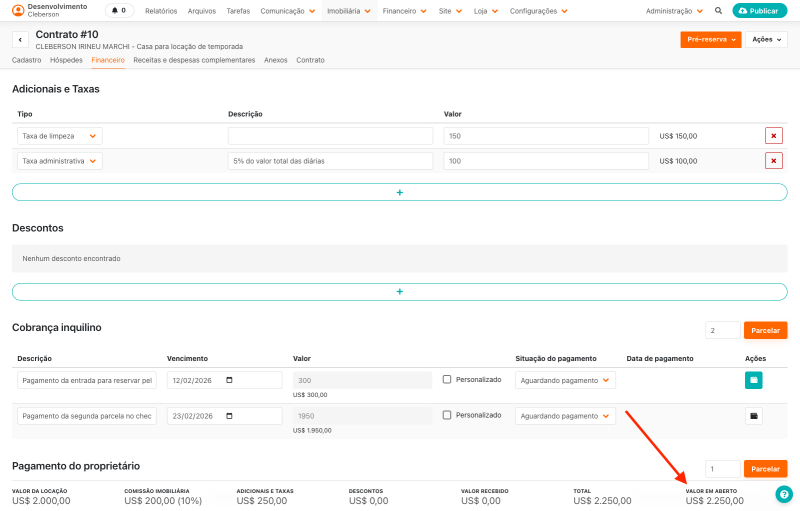Expand the Pré-reserva status dropdown
This screenshot has height=511, width=800.
click(710, 40)
